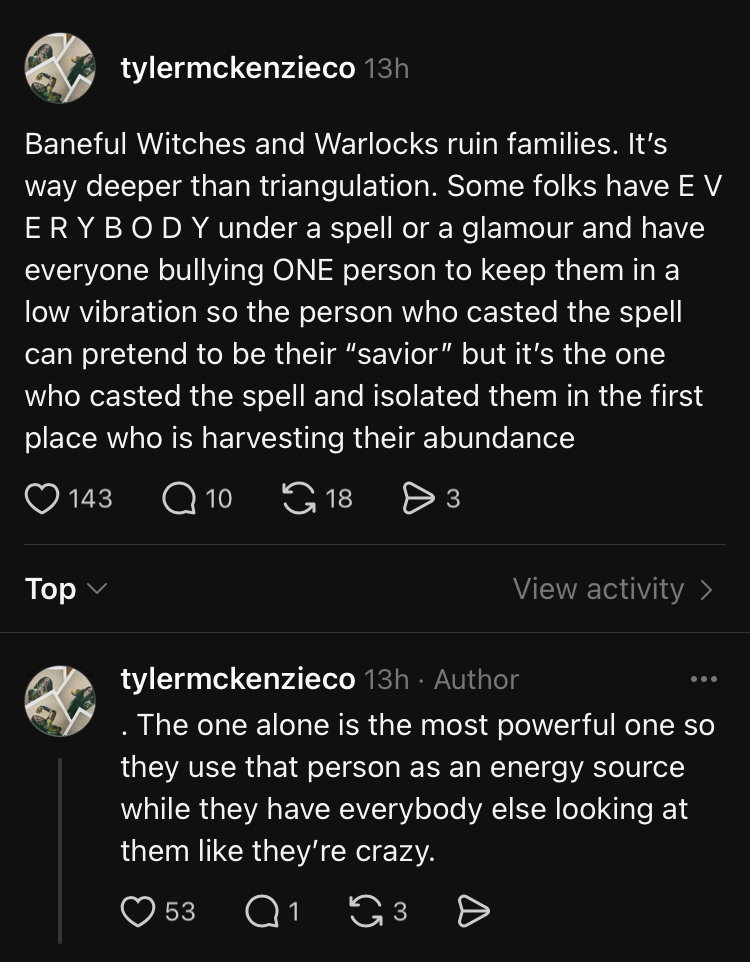View the 53 likes on reply
The width and height of the screenshot is (750, 962).
click(x=180, y=911)
